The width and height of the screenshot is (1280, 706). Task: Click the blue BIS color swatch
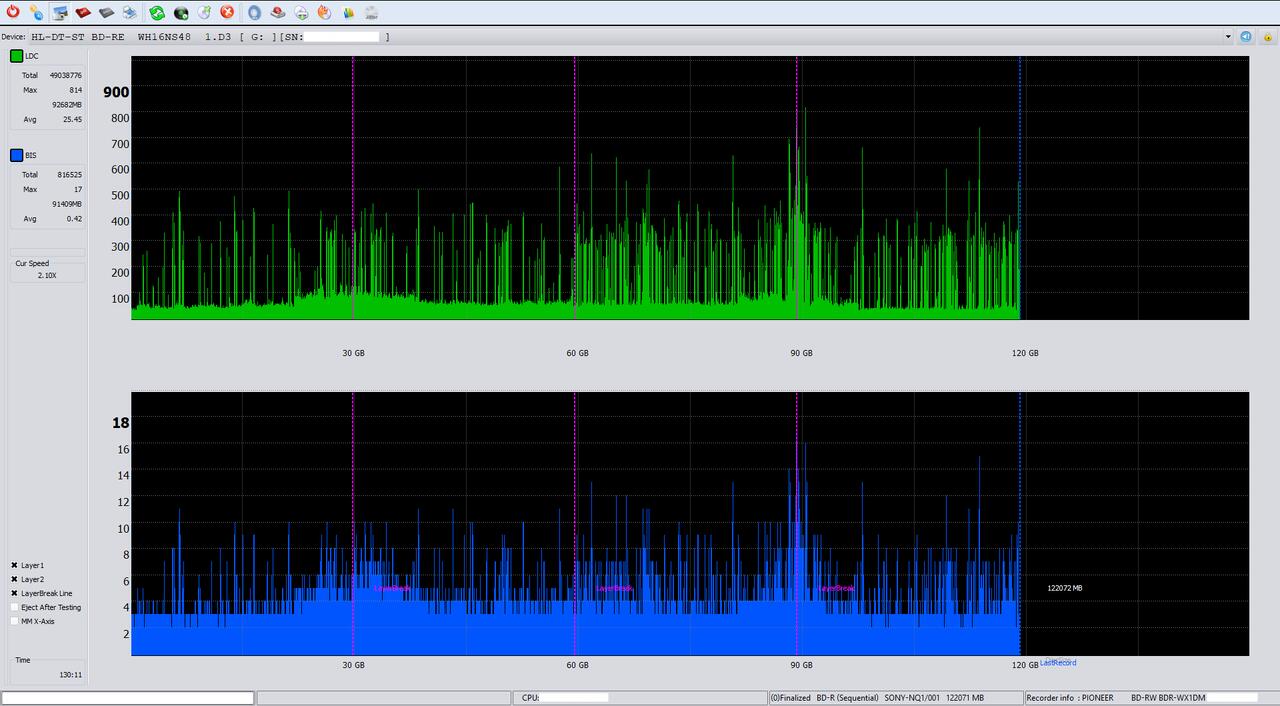tap(17, 155)
